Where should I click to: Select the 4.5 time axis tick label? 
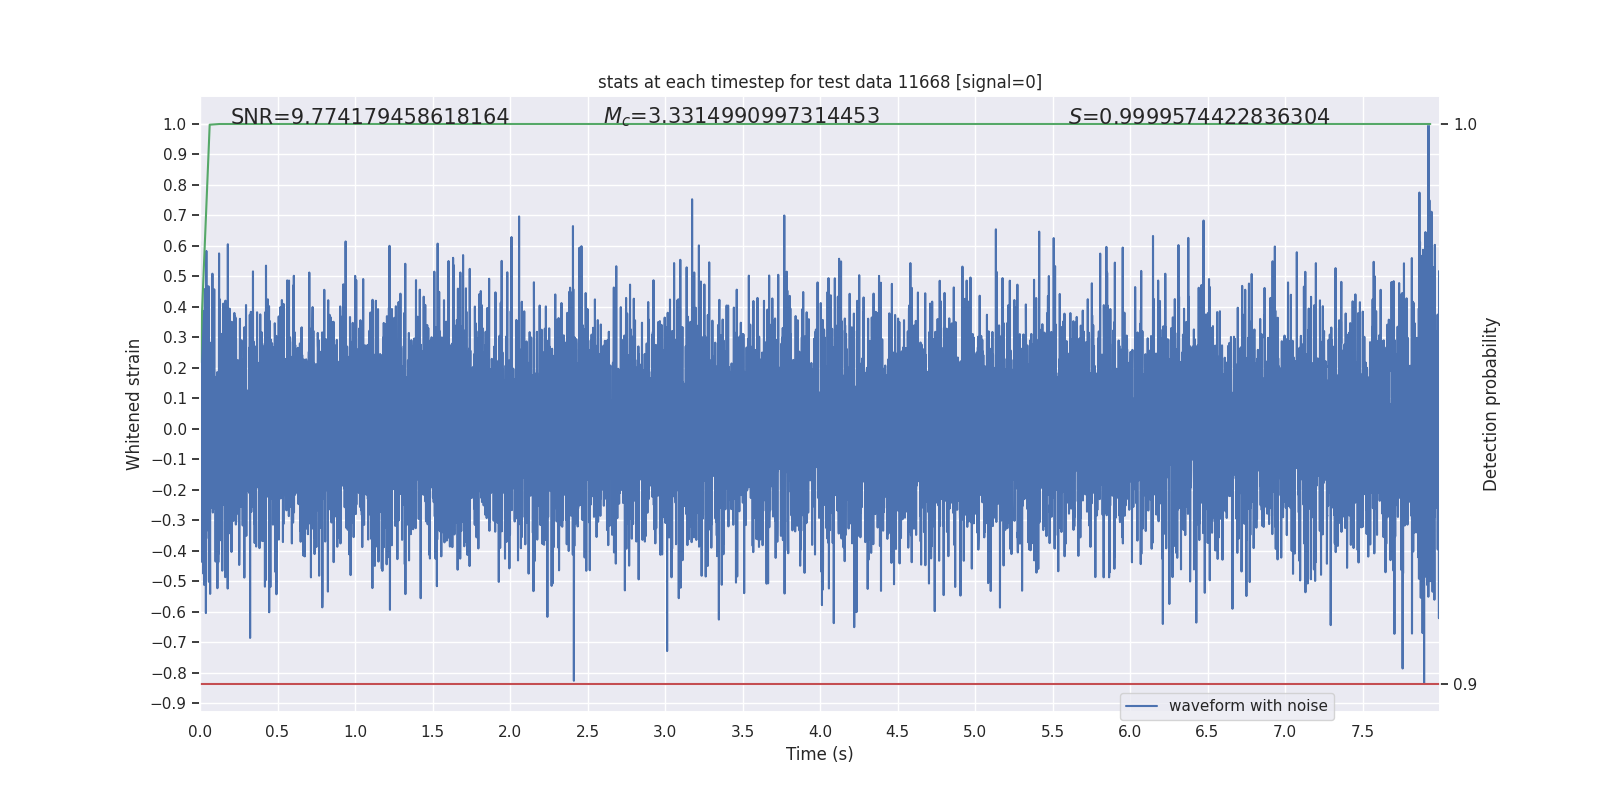(x=897, y=731)
